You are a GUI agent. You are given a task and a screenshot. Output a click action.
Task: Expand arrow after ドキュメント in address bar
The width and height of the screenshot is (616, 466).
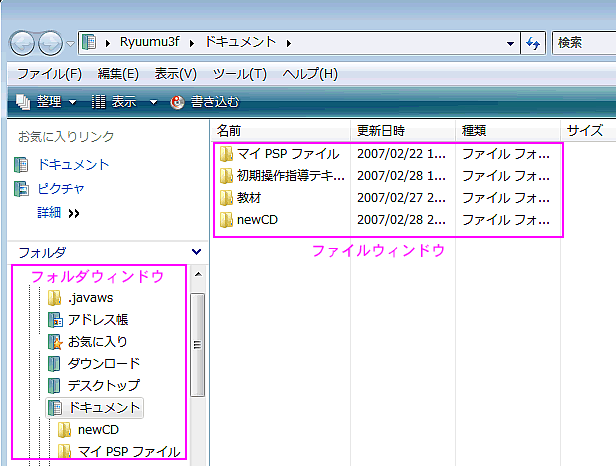(289, 43)
